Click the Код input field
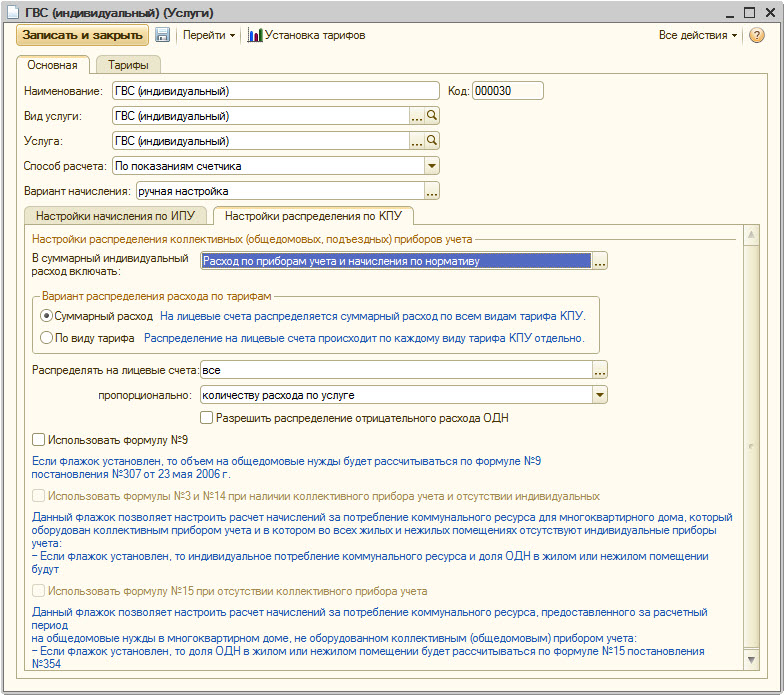 (x=508, y=91)
